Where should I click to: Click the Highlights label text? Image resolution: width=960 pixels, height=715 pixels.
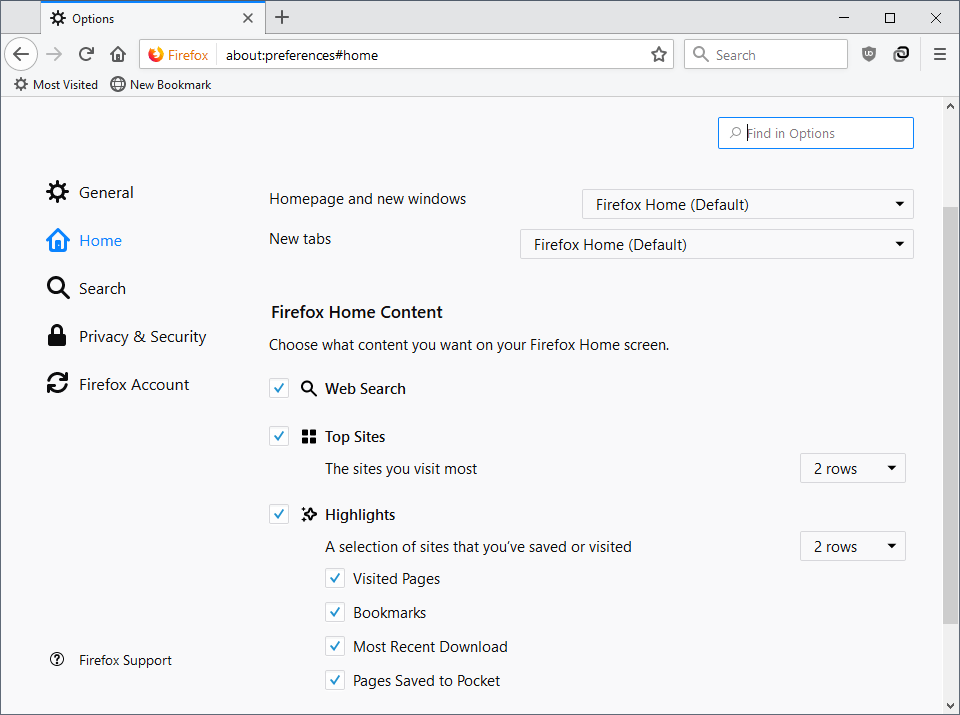360,515
